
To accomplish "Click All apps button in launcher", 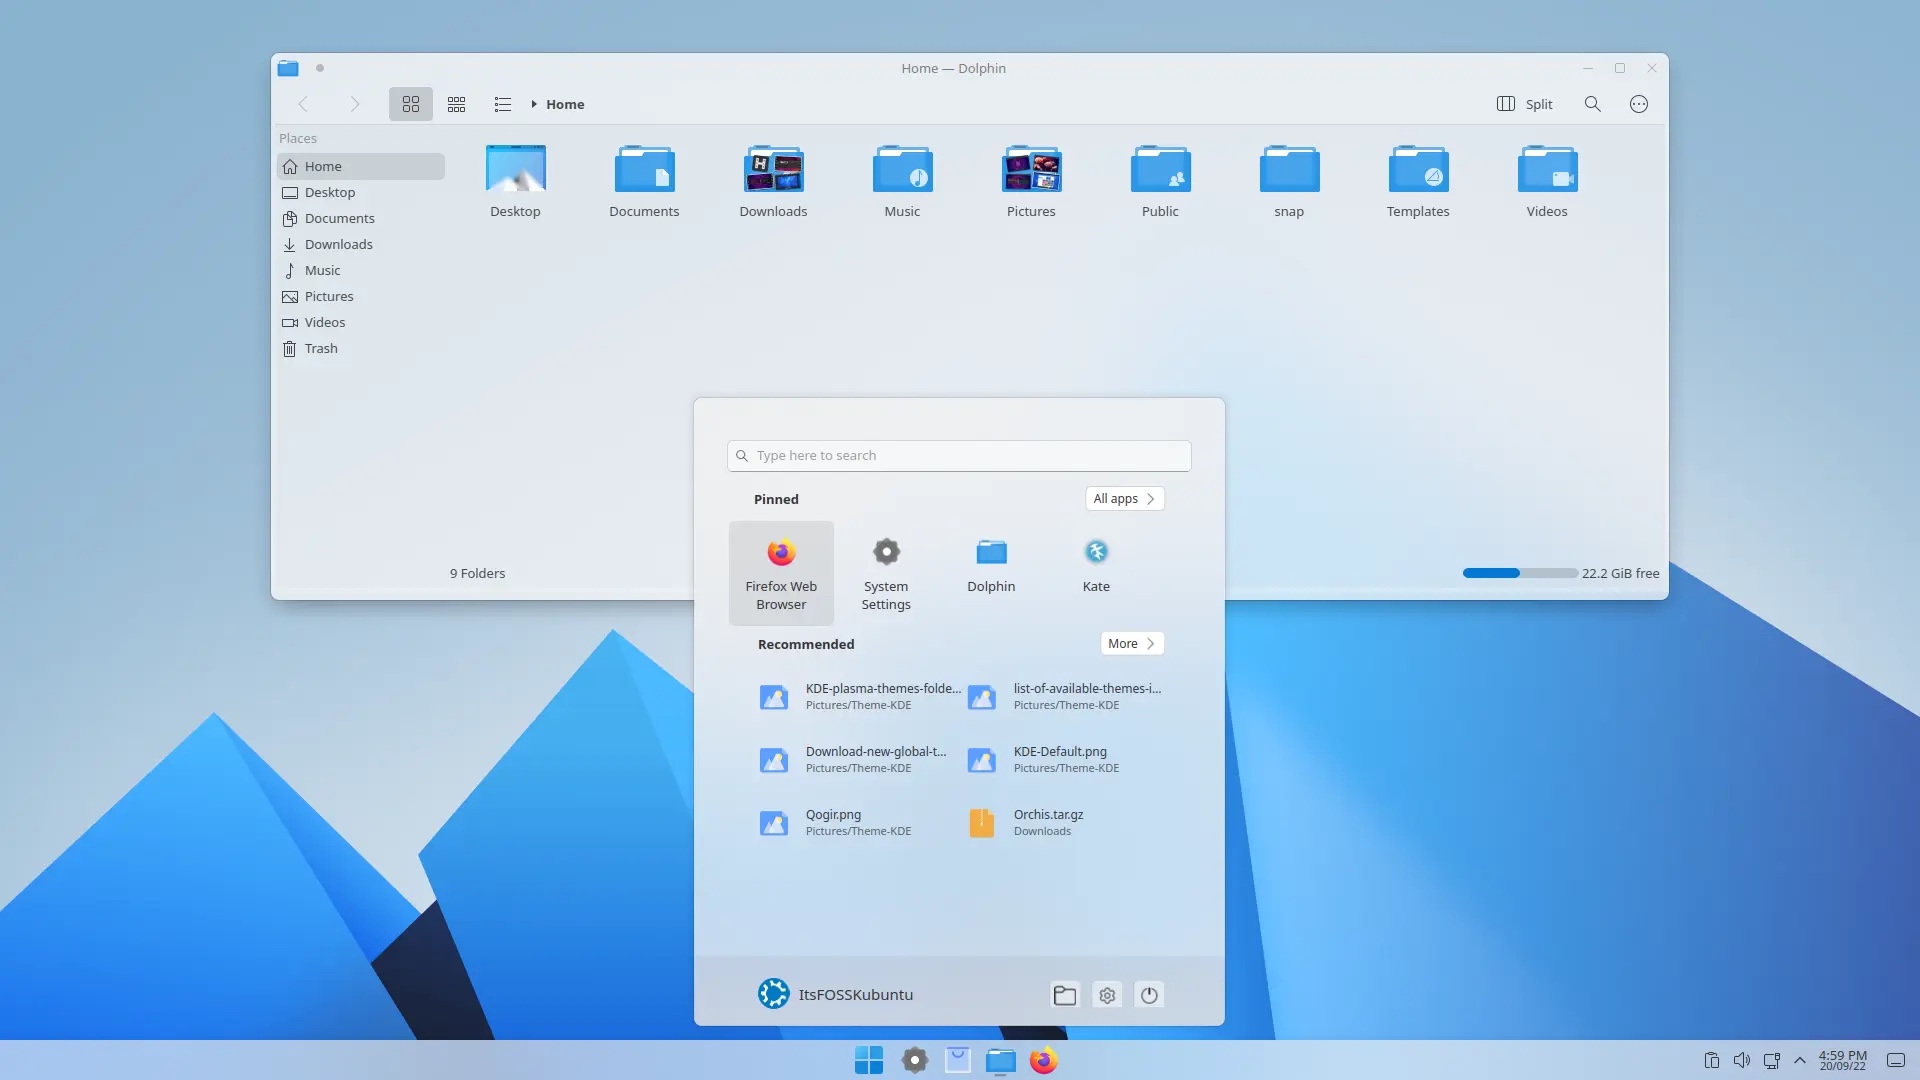I will [1124, 498].
